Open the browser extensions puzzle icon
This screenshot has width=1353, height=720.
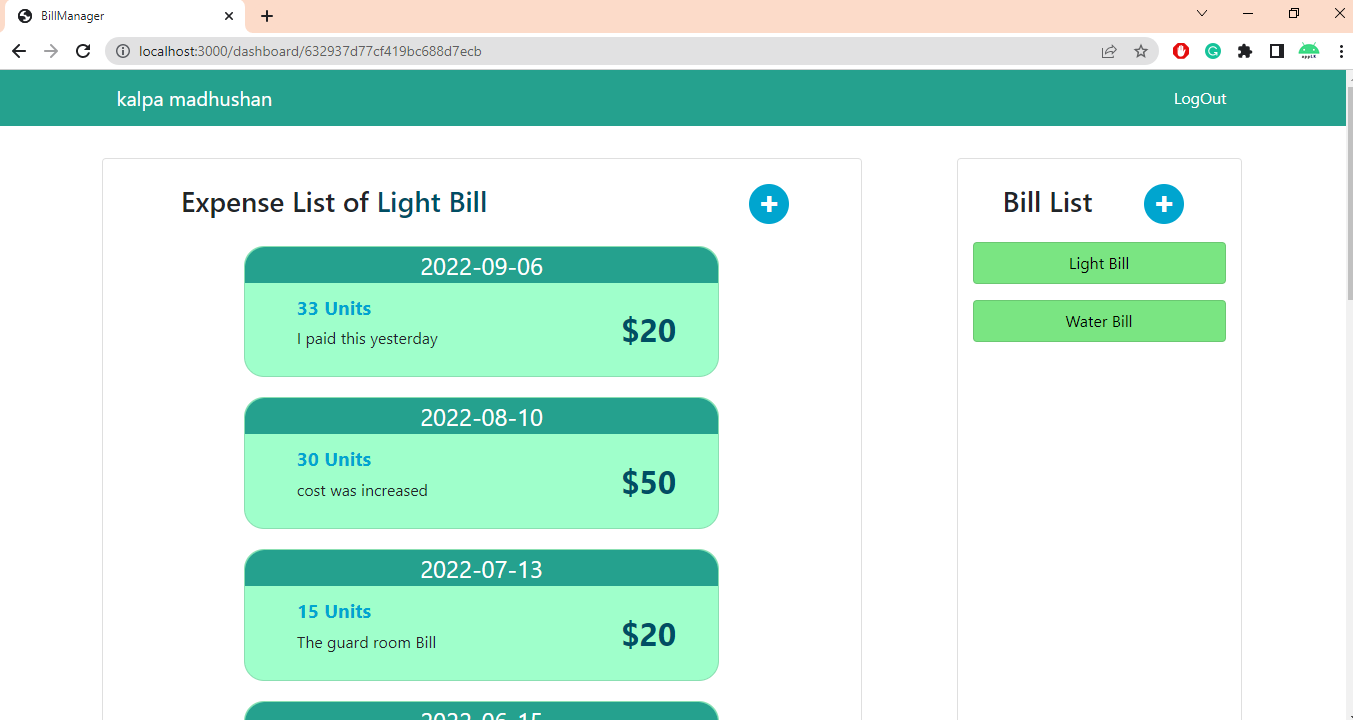pyautogui.click(x=1245, y=51)
